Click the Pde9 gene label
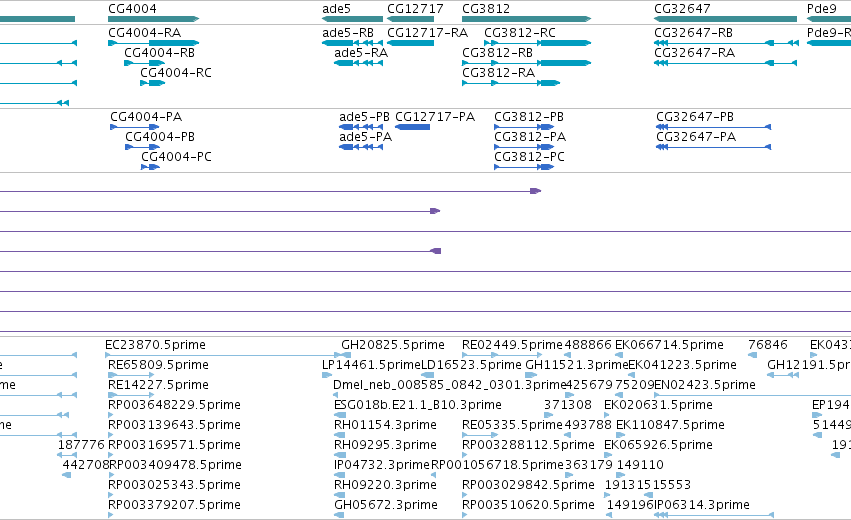 pyautogui.click(x=822, y=9)
